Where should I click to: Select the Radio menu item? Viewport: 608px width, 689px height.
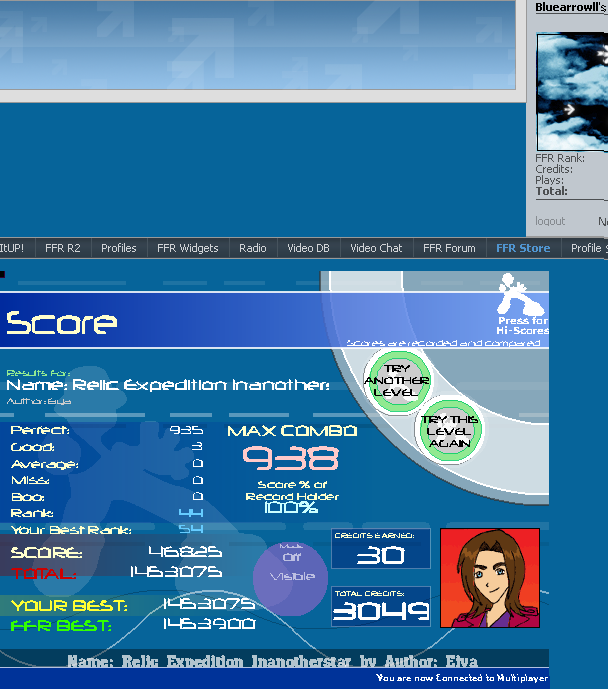253,248
